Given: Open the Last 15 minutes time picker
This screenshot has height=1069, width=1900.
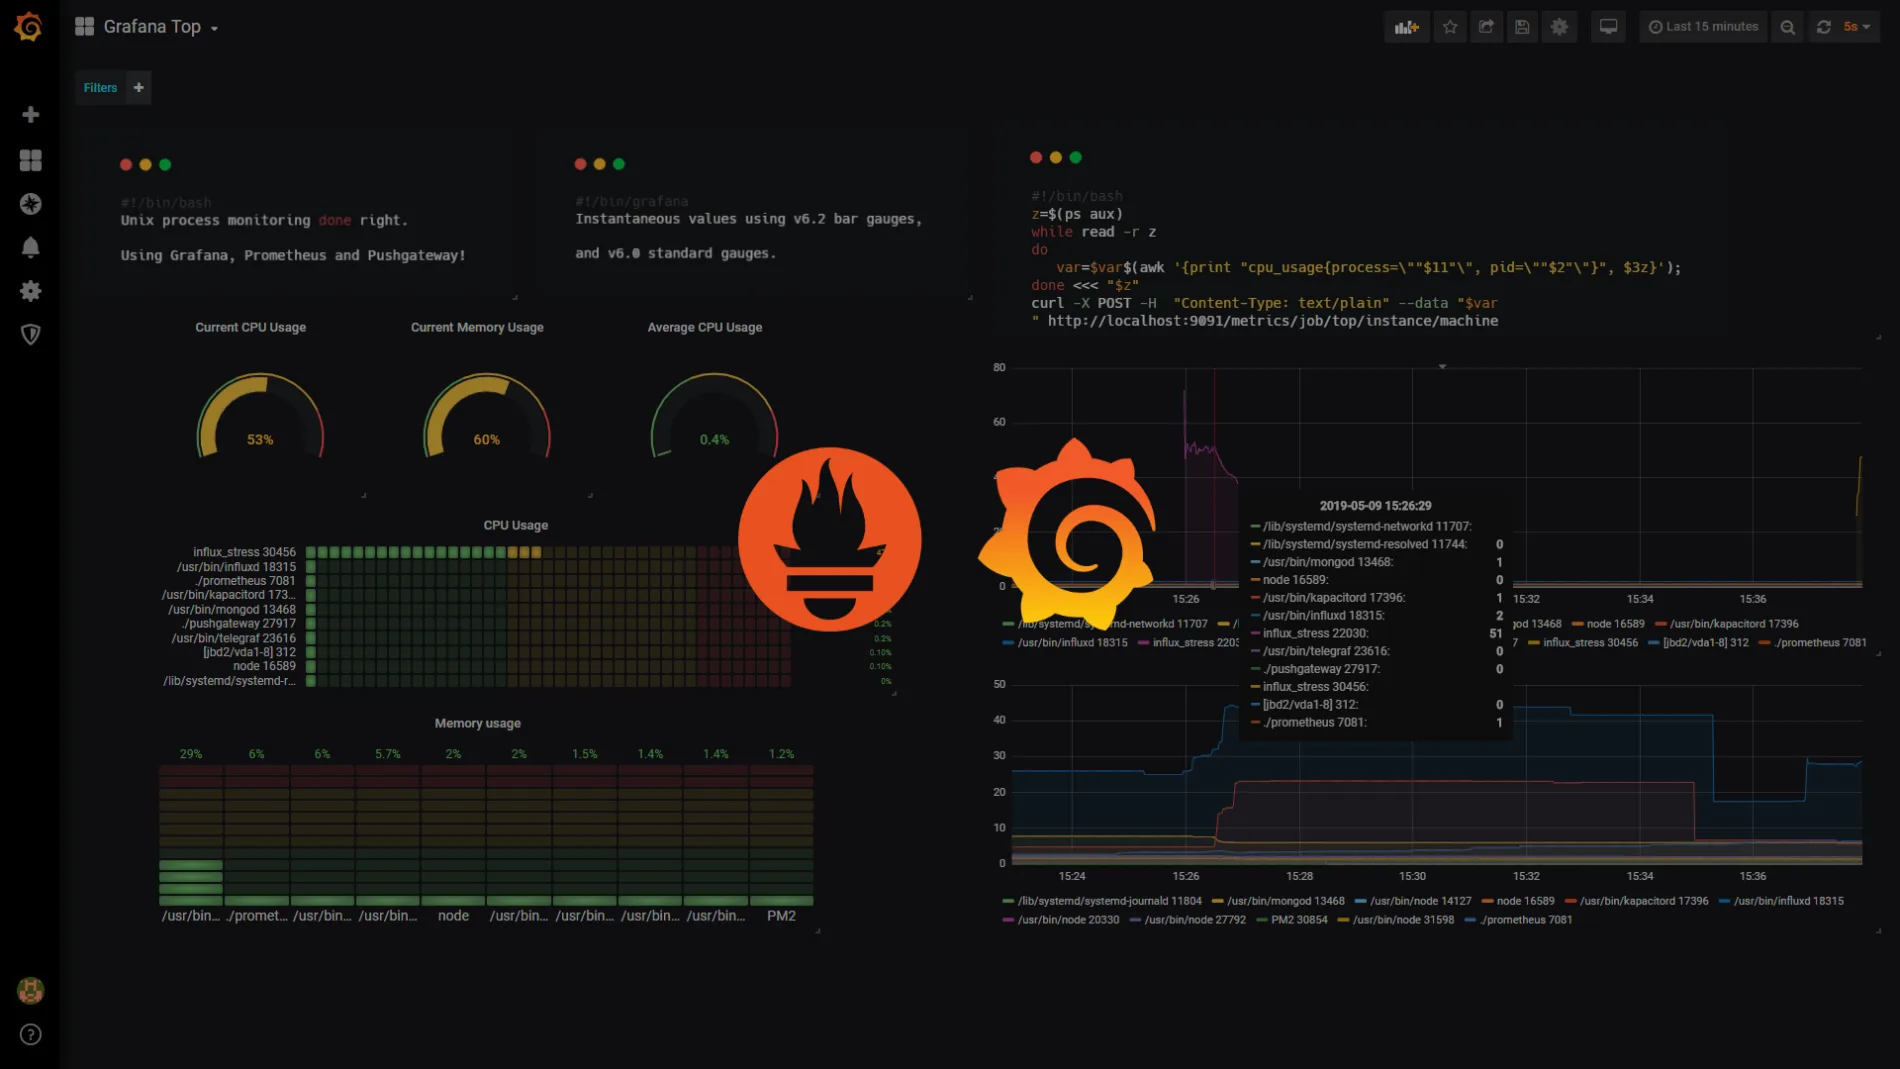Looking at the screenshot, I should tap(1703, 27).
